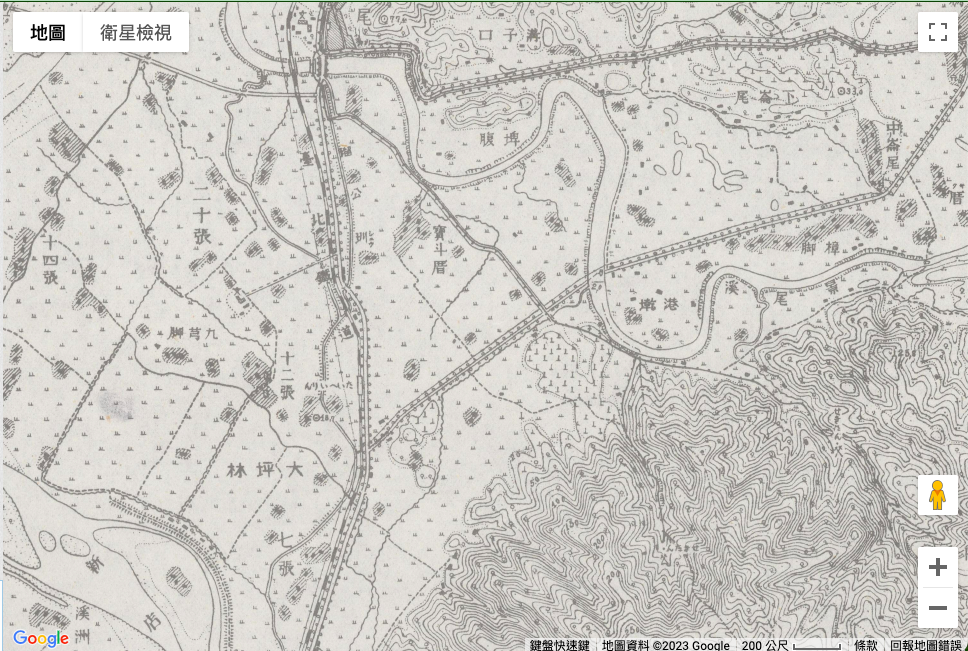
Task: Click the 地圖資料 ©2023 Google attribution
Action: (666, 645)
